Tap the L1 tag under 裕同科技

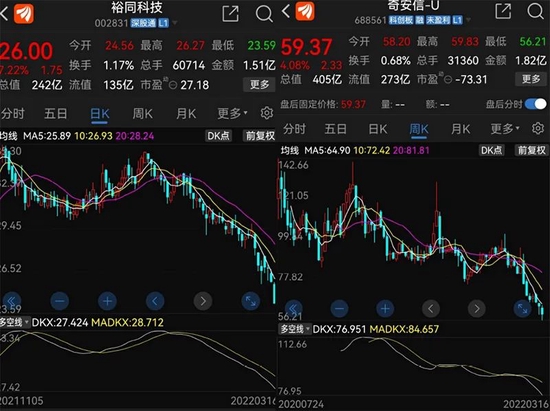click(163, 23)
